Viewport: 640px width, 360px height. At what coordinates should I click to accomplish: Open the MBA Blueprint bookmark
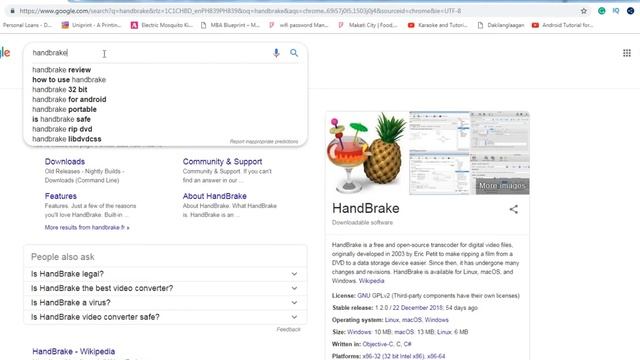230,25
